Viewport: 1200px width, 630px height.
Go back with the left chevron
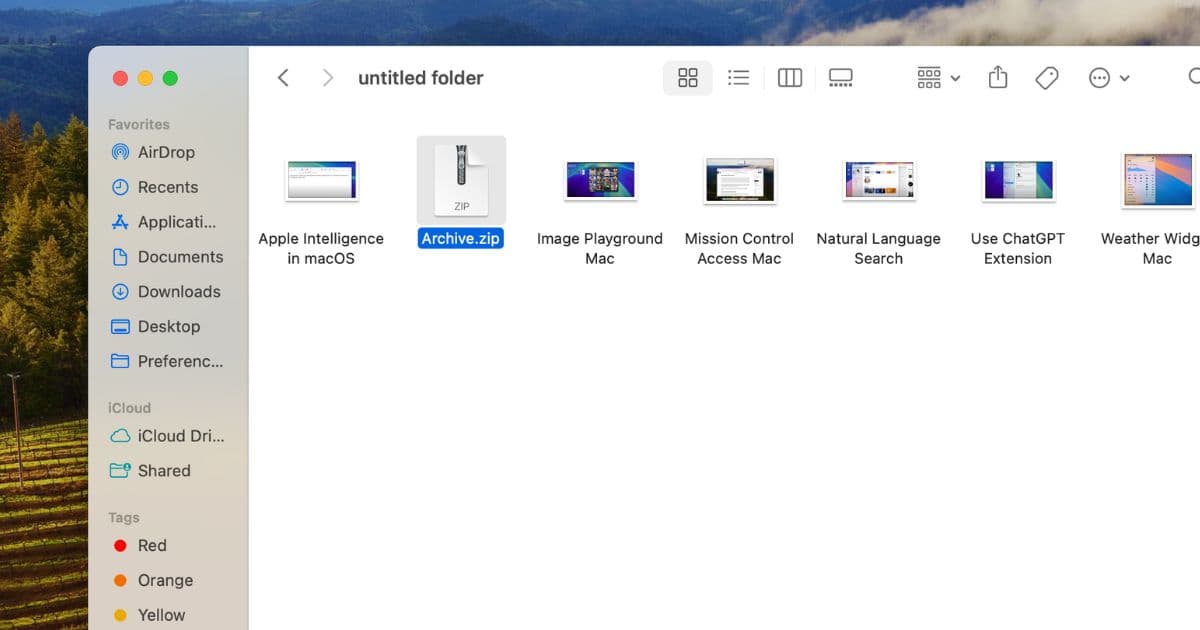tap(283, 78)
